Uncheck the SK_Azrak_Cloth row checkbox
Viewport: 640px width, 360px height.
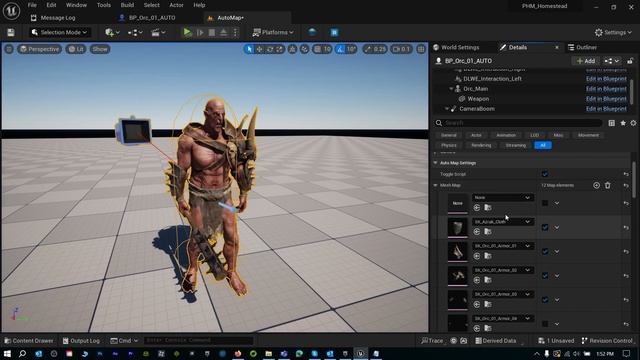[544, 227]
